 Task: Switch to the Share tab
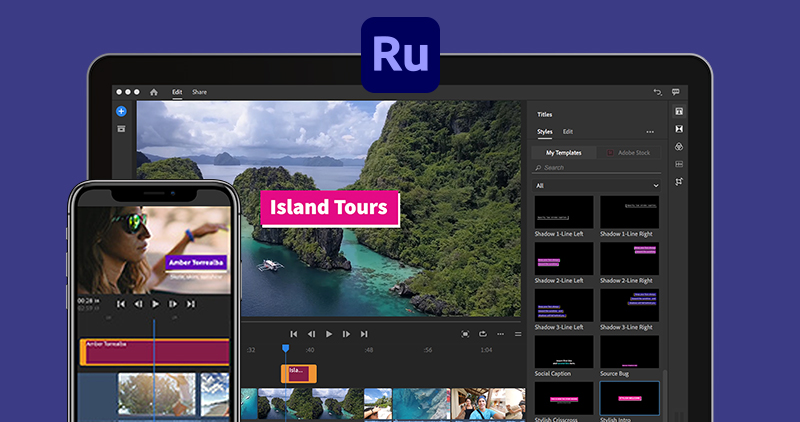(199, 92)
